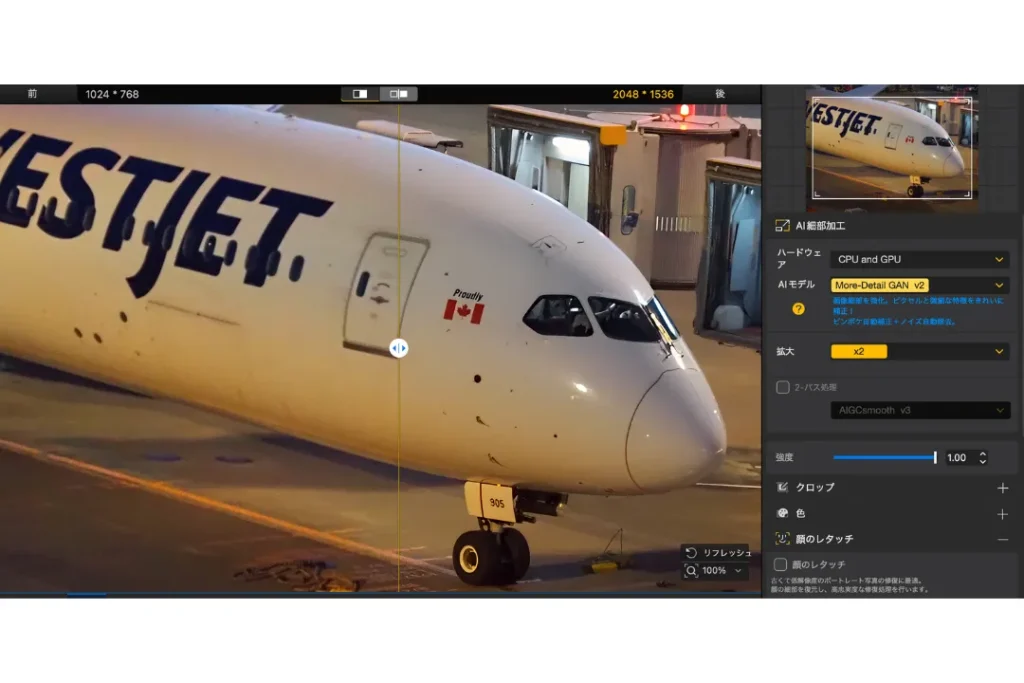Viewport: 1024px width, 683px height.
Task: Click the 強度 strength slider
Action: [x=885, y=458]
